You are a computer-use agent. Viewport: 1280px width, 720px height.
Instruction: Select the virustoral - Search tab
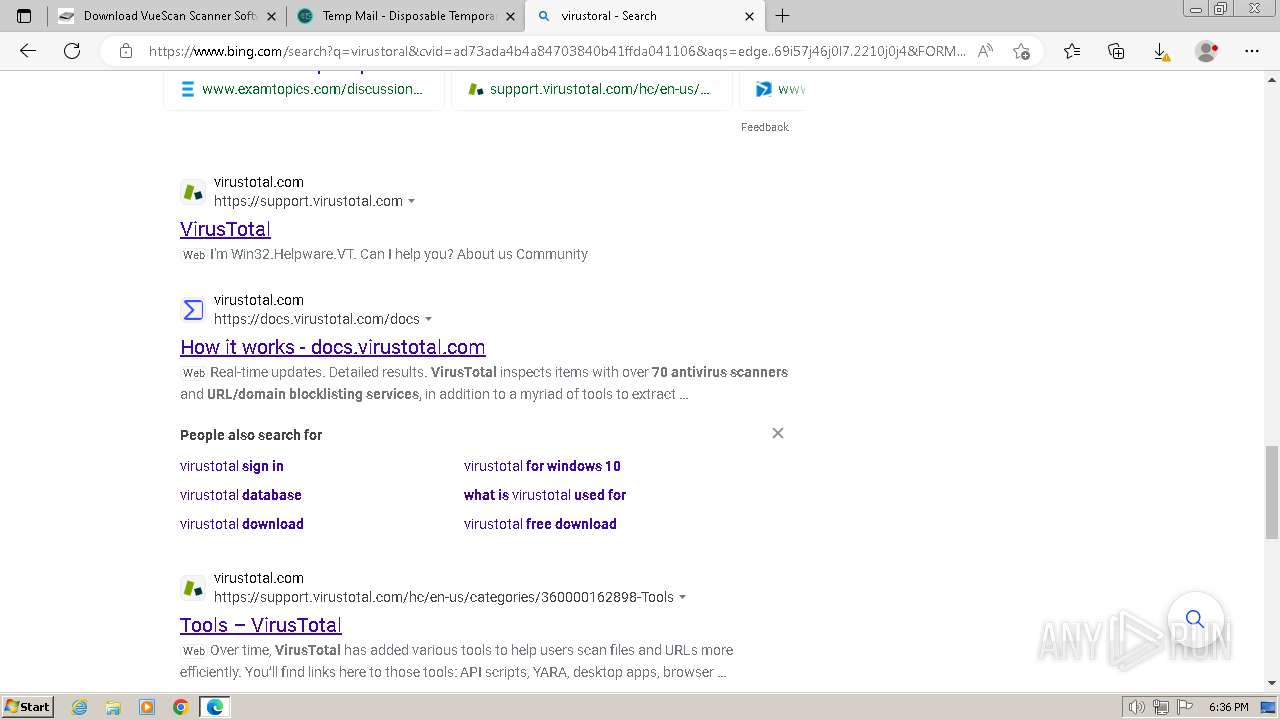pyautogui.click(x=645, y=16)
